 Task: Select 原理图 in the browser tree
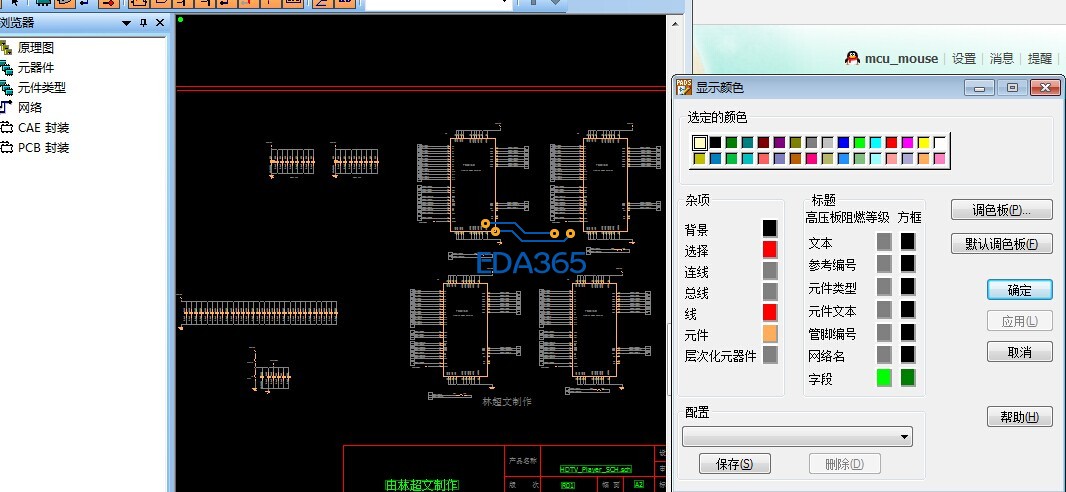(35, 48)
